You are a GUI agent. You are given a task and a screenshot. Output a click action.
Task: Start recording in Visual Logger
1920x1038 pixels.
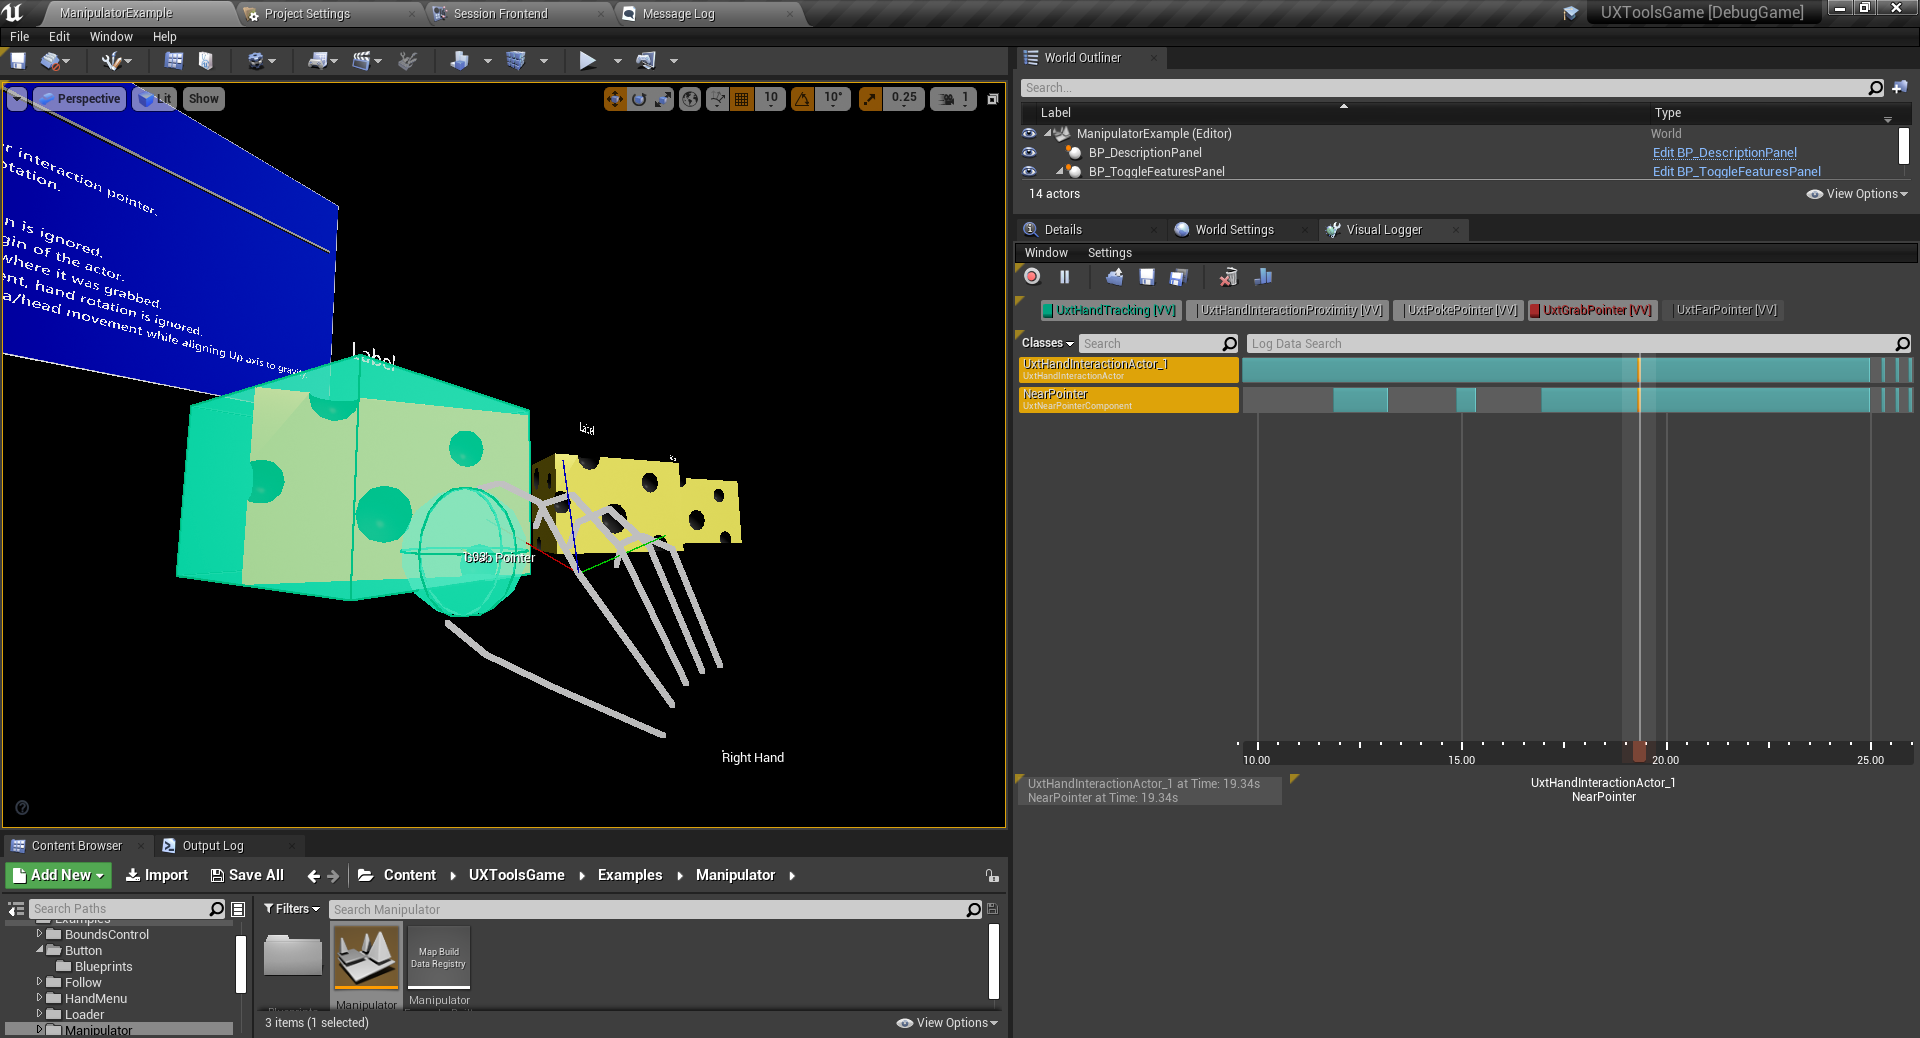click(x=1032, y=277)
